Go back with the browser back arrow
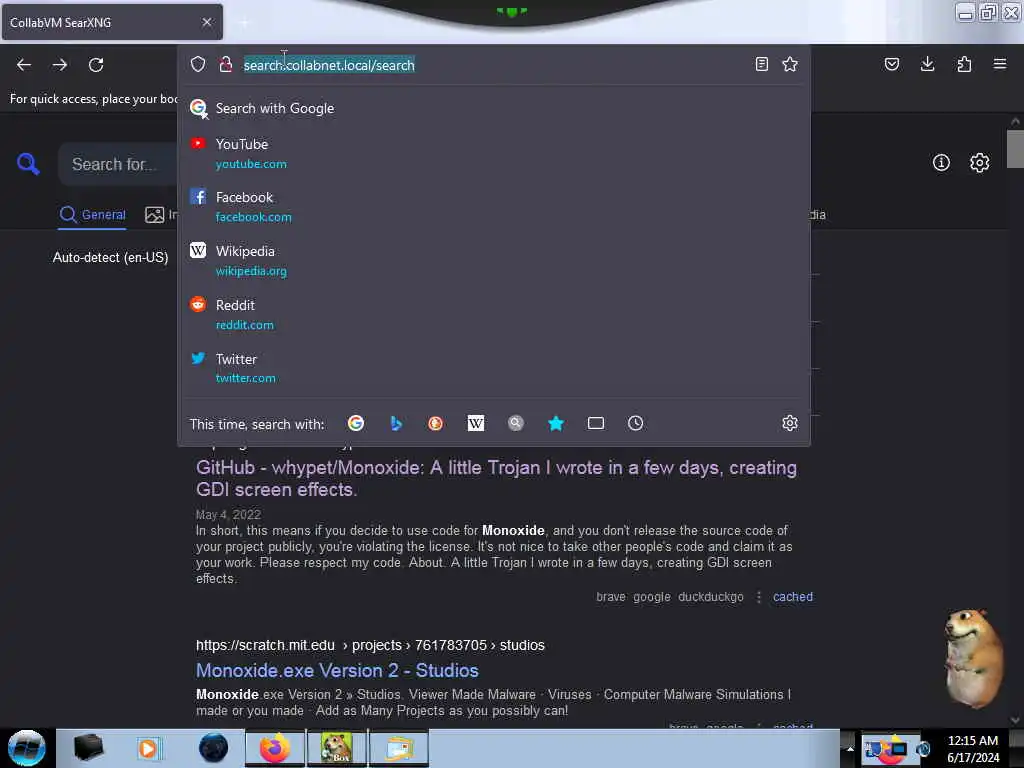This screenshot has height=768, width=1024. [x=24, y=65]
